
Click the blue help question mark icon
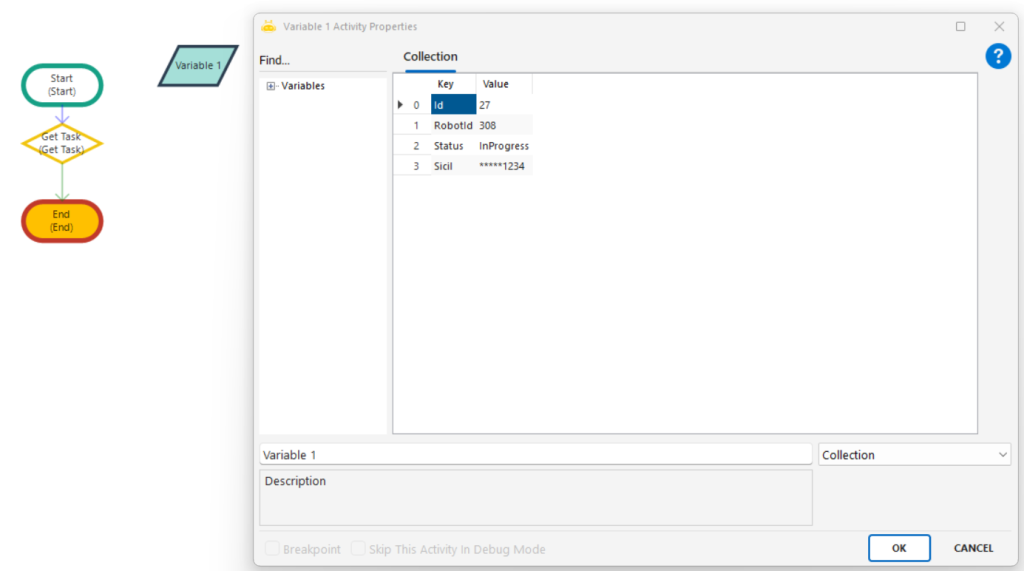998,57
